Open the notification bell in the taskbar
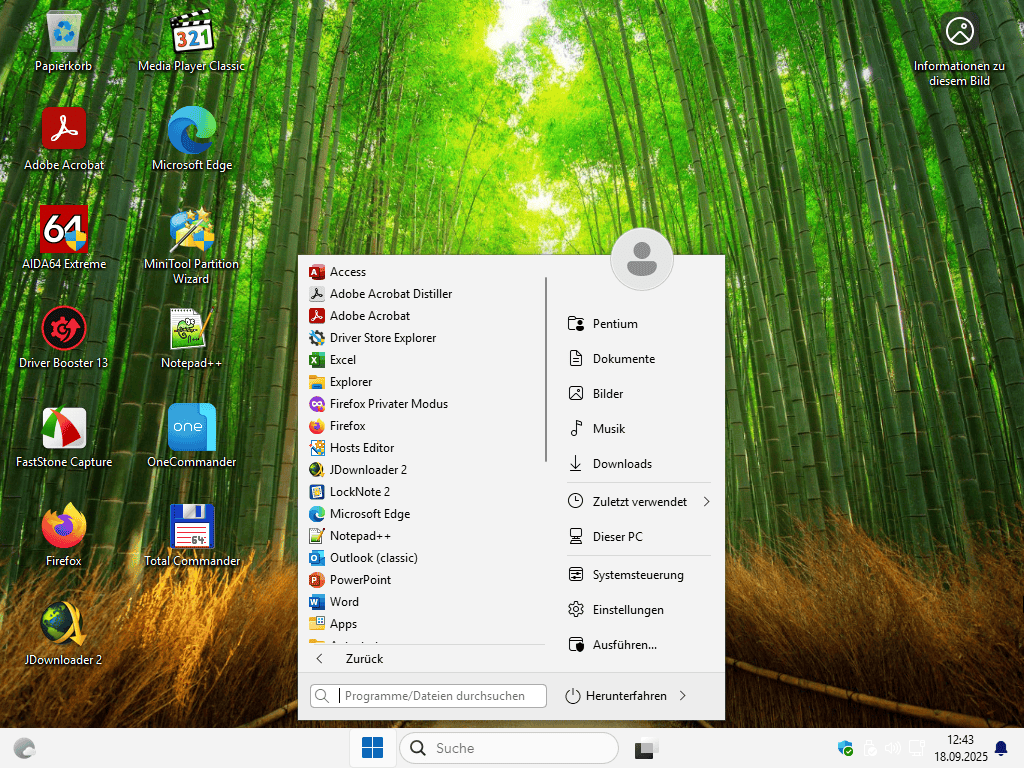Screen dimensions: 1024x768 point(1000,748)
